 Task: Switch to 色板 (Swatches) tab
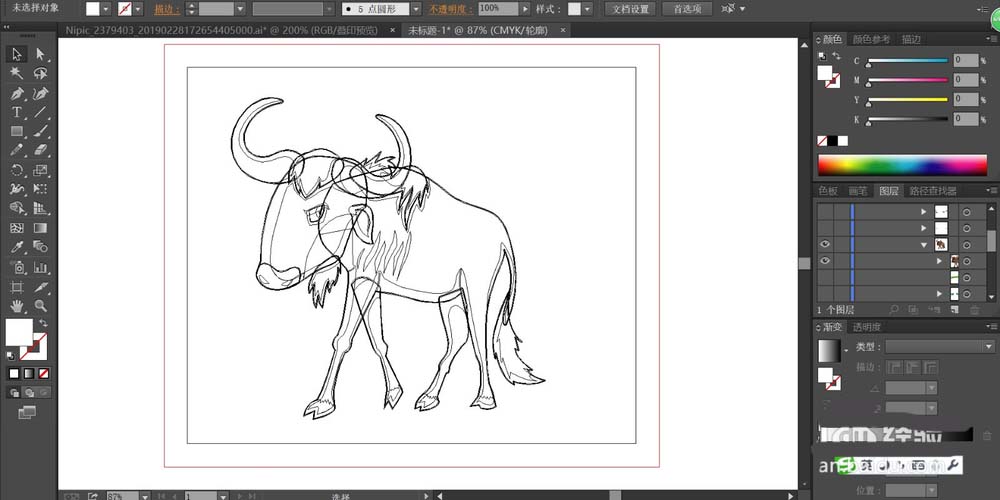click(x=828, y=191)
